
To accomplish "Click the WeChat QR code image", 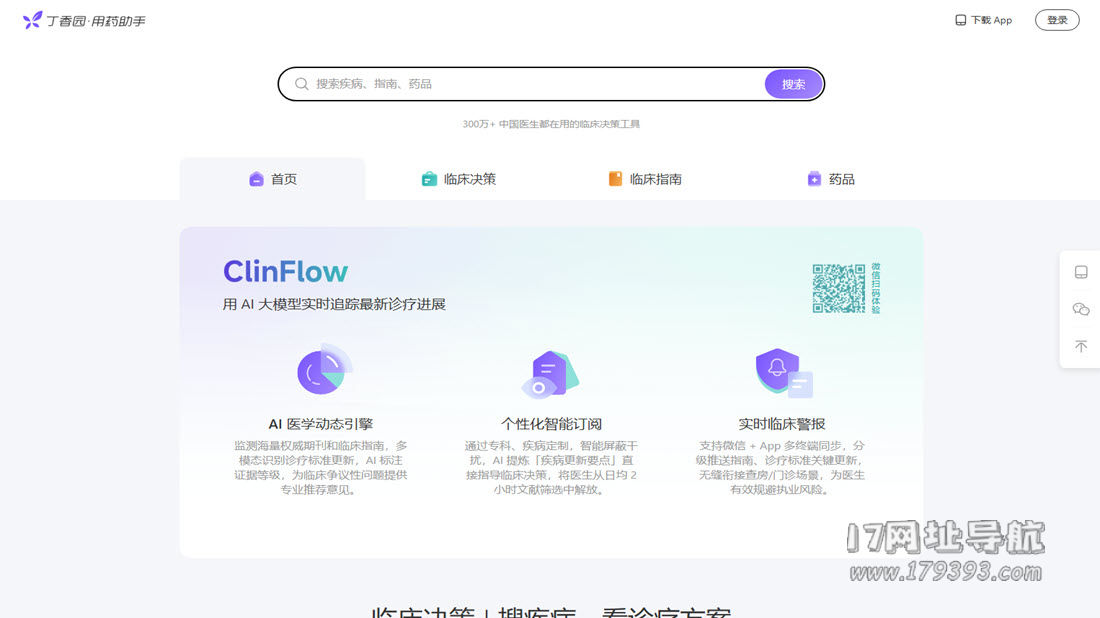I will point(838,289).
